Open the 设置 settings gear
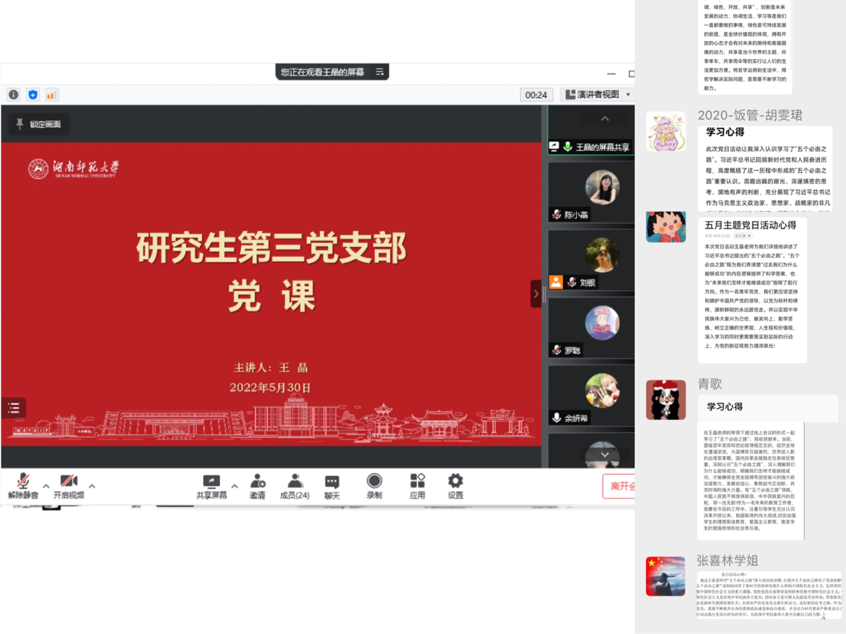Viewport: 846px width, 634px height. 455,486
